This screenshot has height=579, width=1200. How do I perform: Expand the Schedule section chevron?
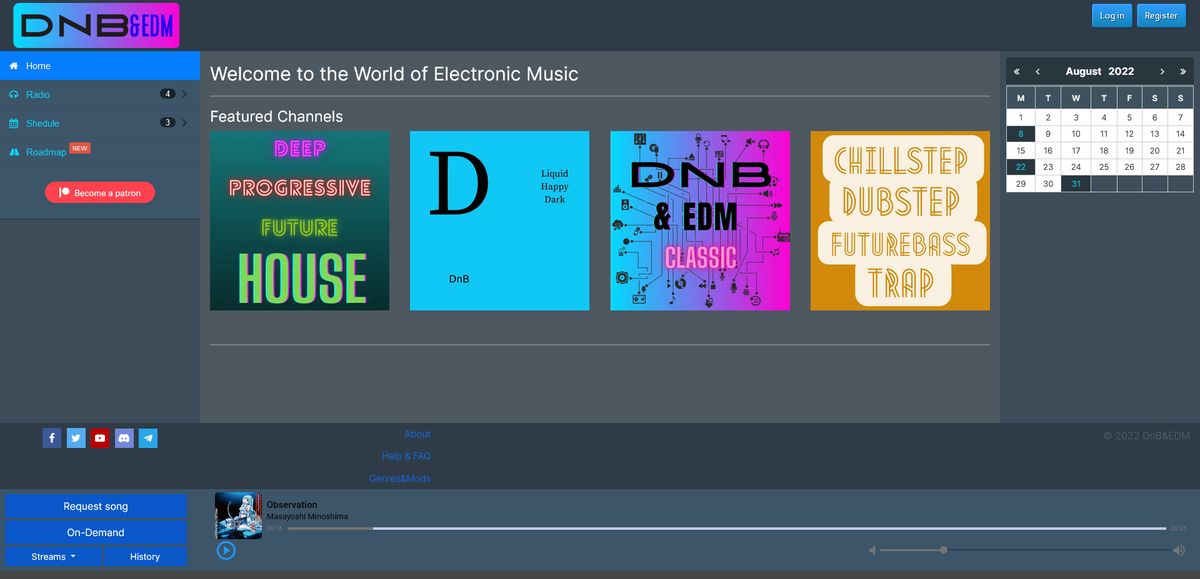coord(185,123)
